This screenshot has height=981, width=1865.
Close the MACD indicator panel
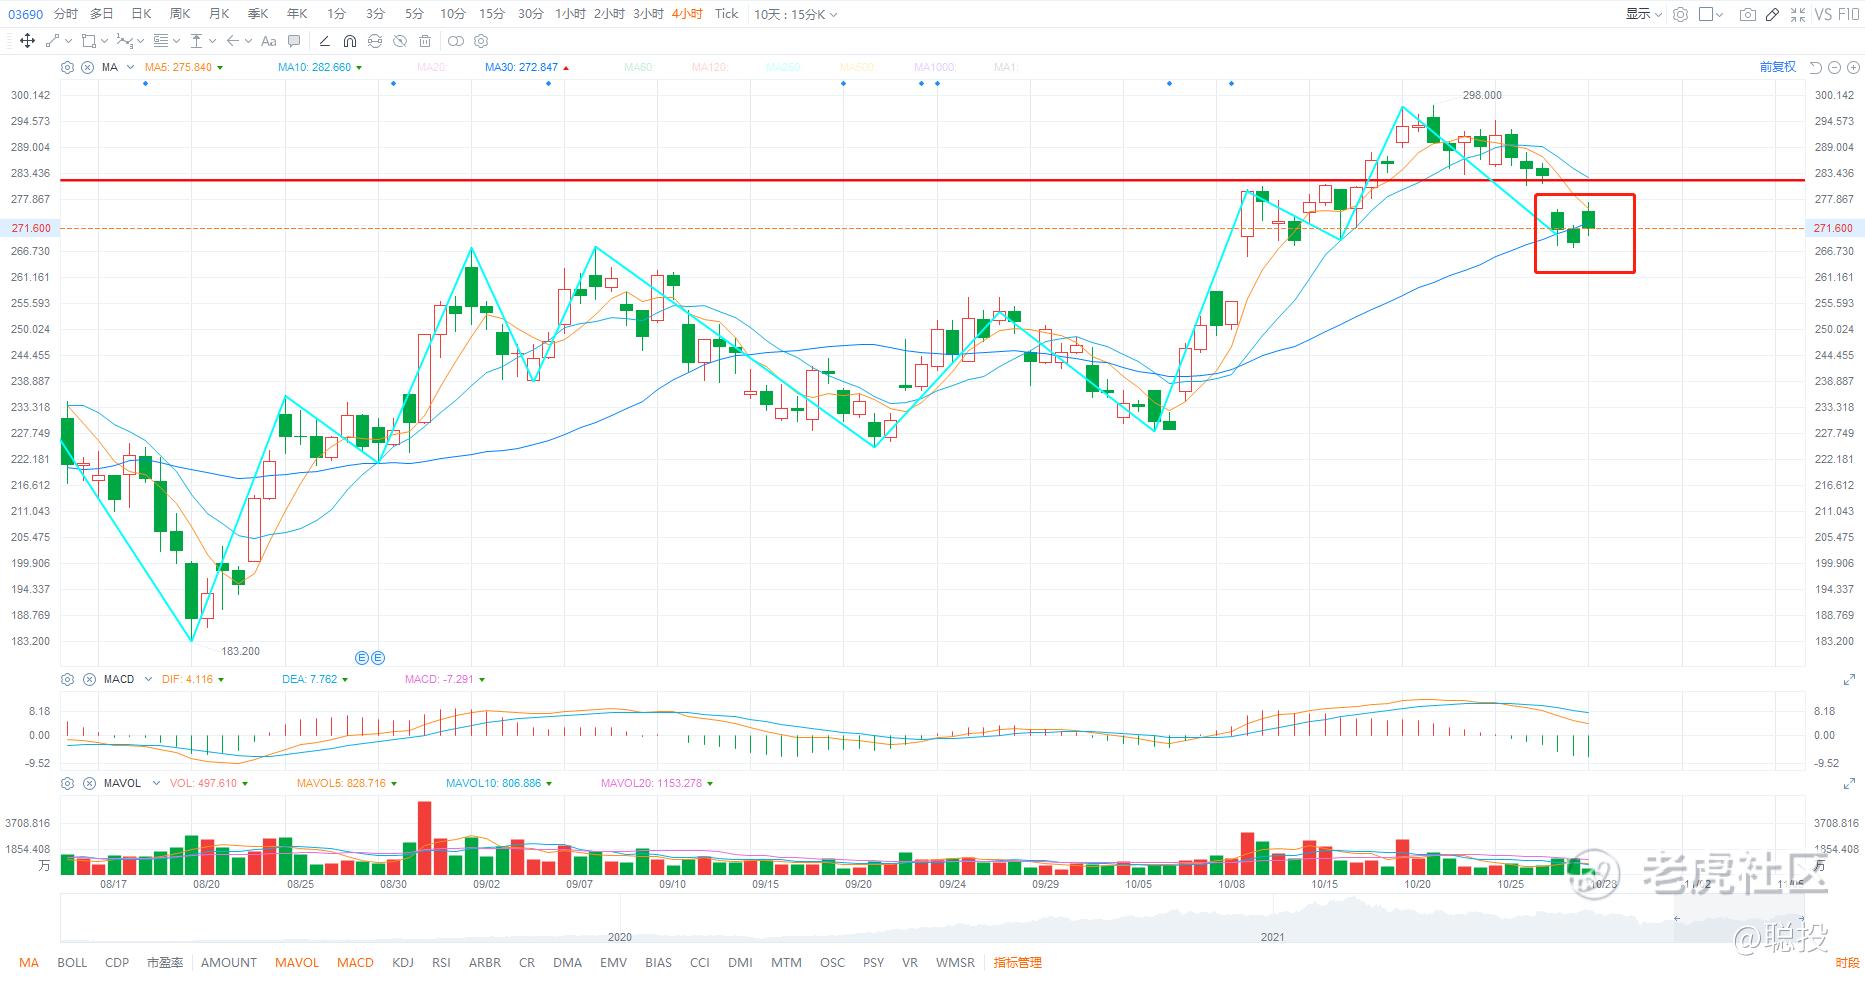tap(89, 679)
